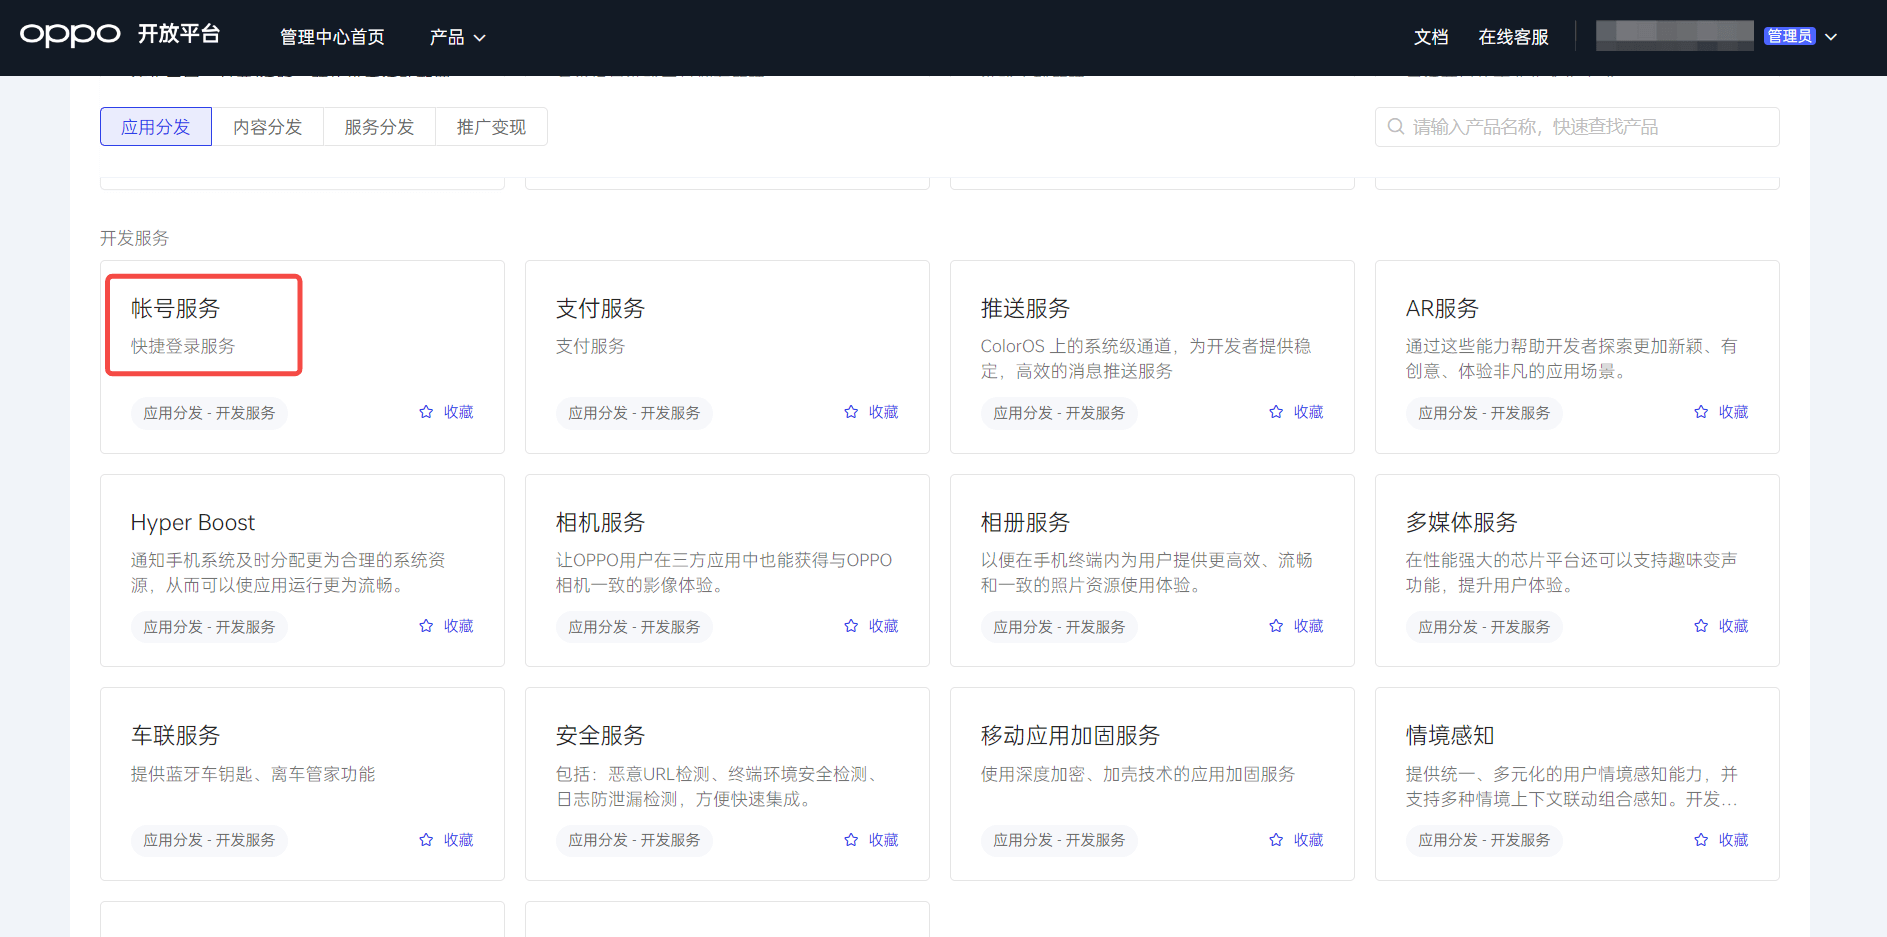This screenshot has height=937, width=1887.
Task: Focus the product name search field
Action: click(x=1590, y=127)
